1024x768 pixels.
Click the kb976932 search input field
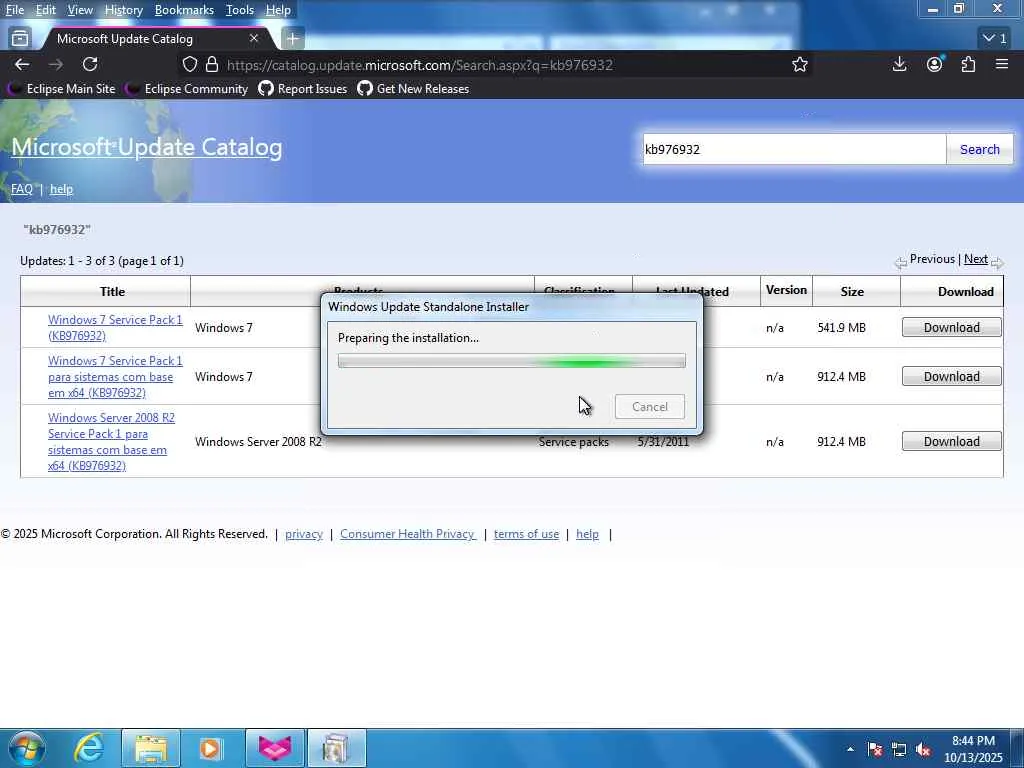click(794, 150)
